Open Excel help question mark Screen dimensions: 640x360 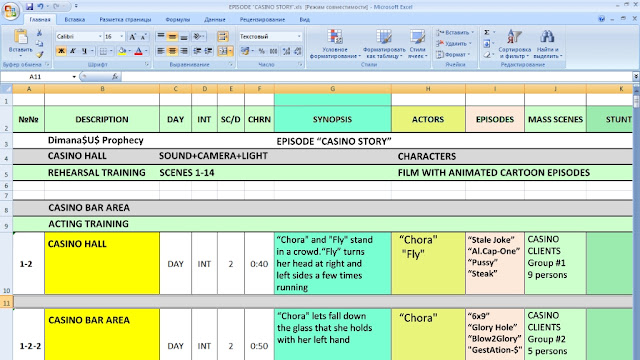click(602, 19)
